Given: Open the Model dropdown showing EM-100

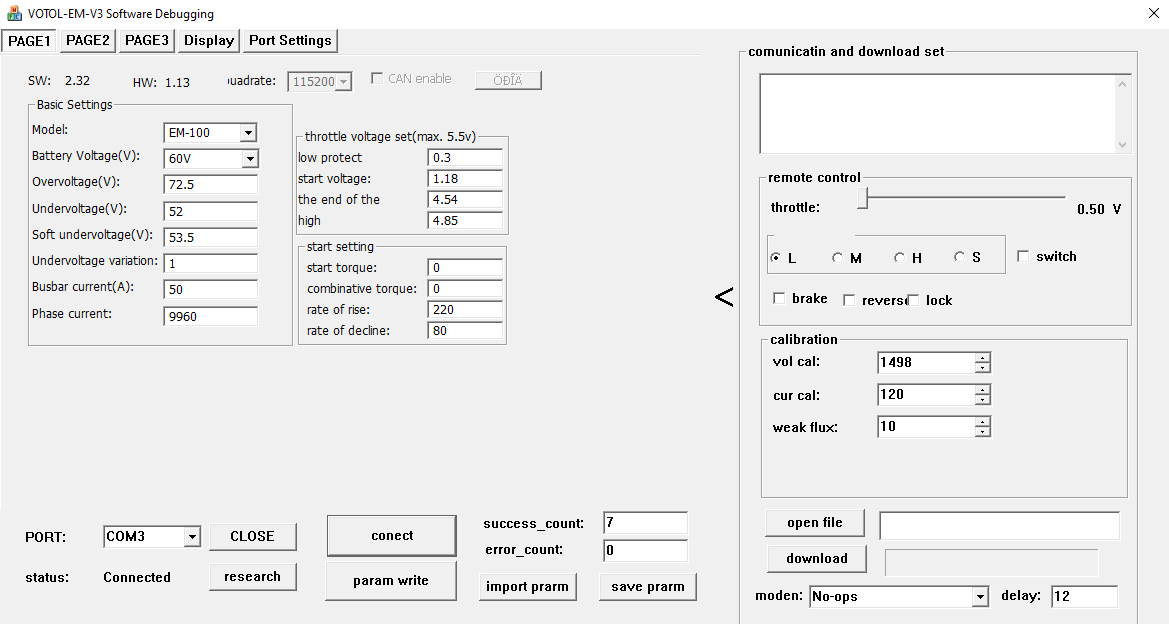Looking at the screenshot, I should [x=248, y=133].
